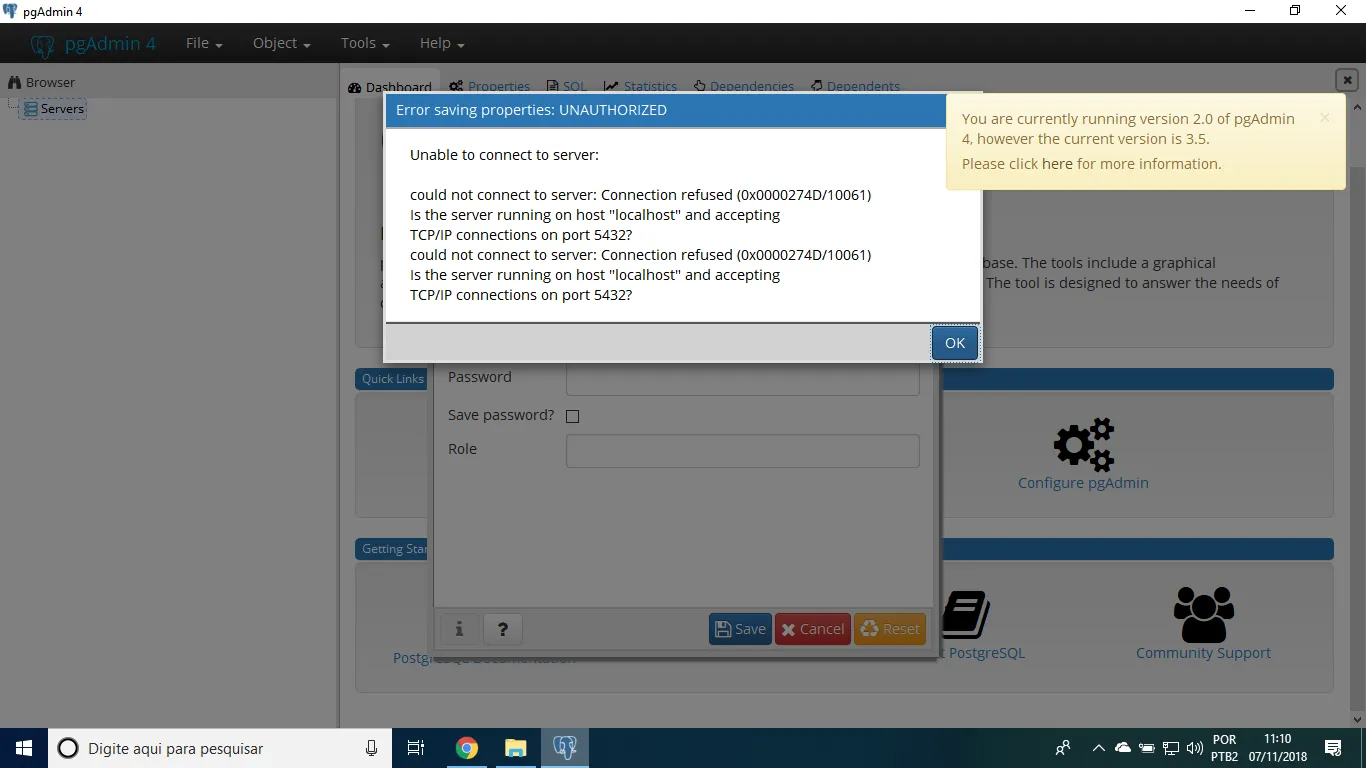Click the Windows taskbar search box
Screen dimensions: 1366x768
tap(221, 748)
